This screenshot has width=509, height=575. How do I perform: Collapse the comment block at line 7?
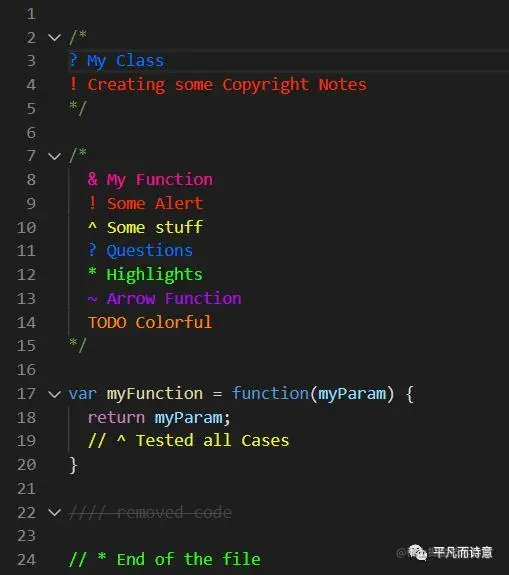pos(54,156)
